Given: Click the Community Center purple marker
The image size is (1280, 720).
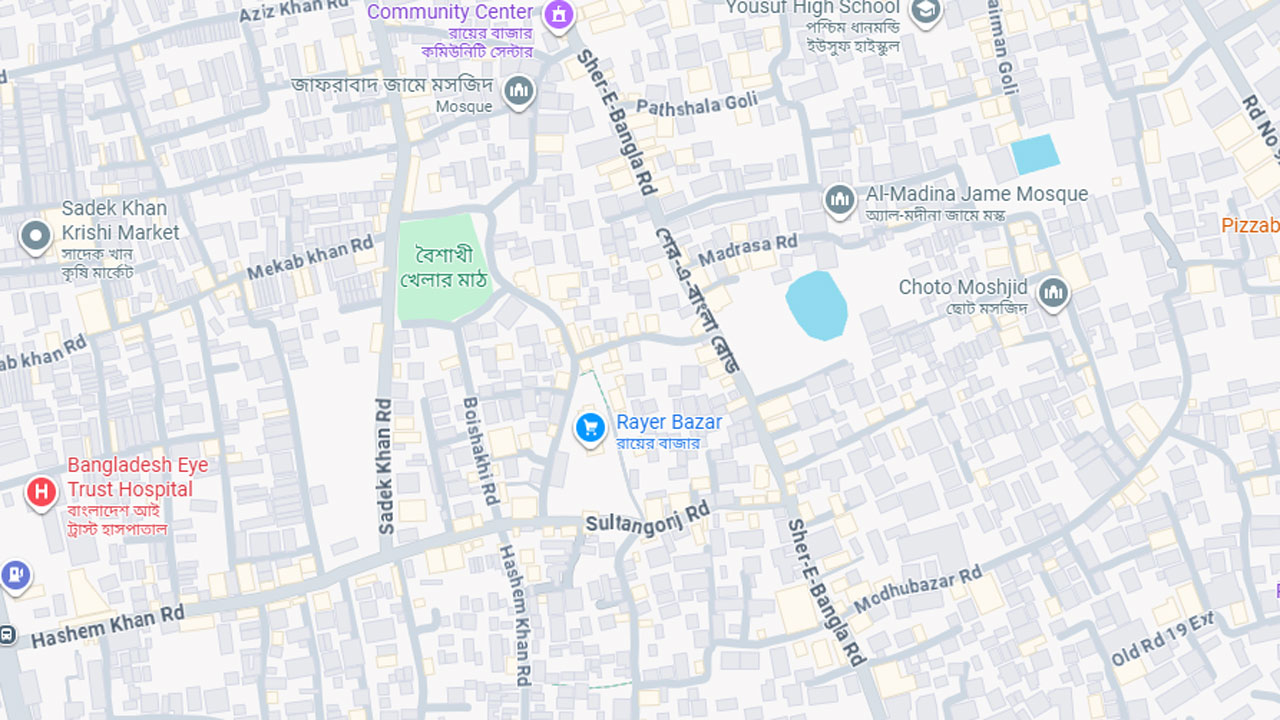Looking at the screenshot, I should click(558, 16).
